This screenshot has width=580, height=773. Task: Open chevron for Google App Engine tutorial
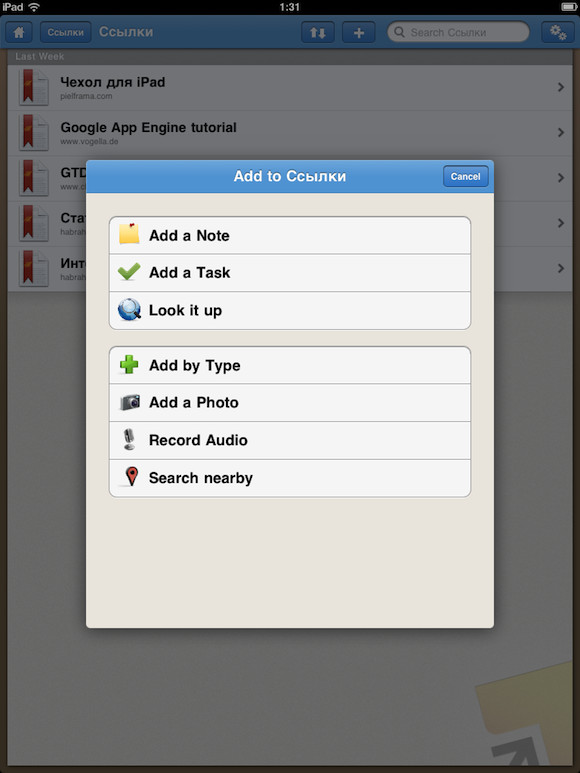coord(560,133)
